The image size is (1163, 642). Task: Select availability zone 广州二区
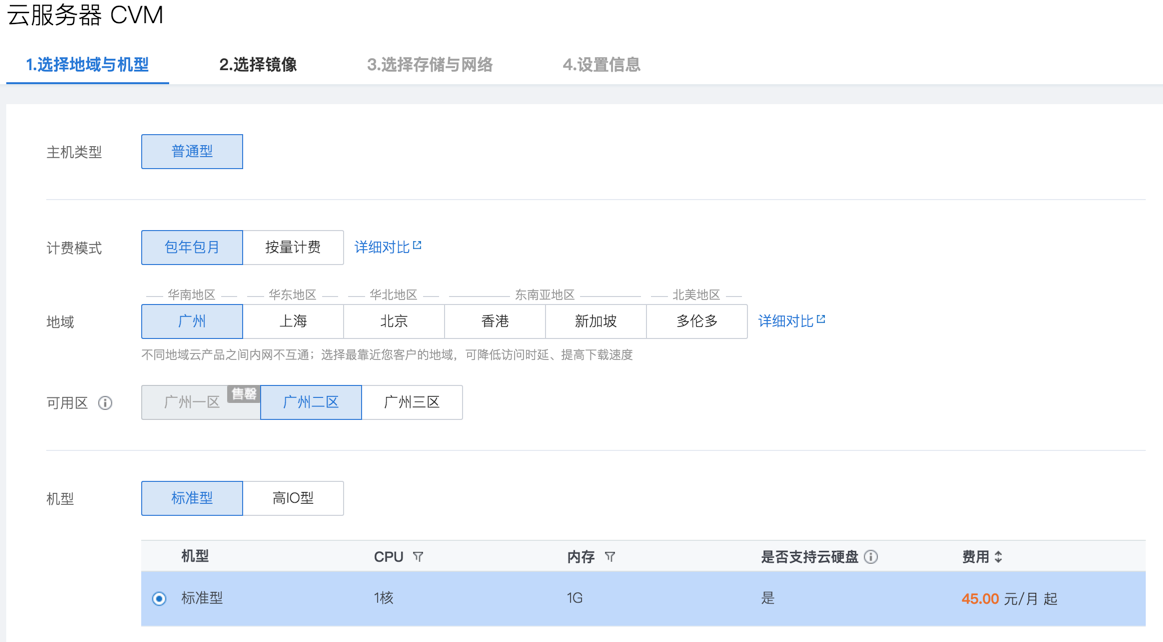pyautogui.click(x=311, y=403)
